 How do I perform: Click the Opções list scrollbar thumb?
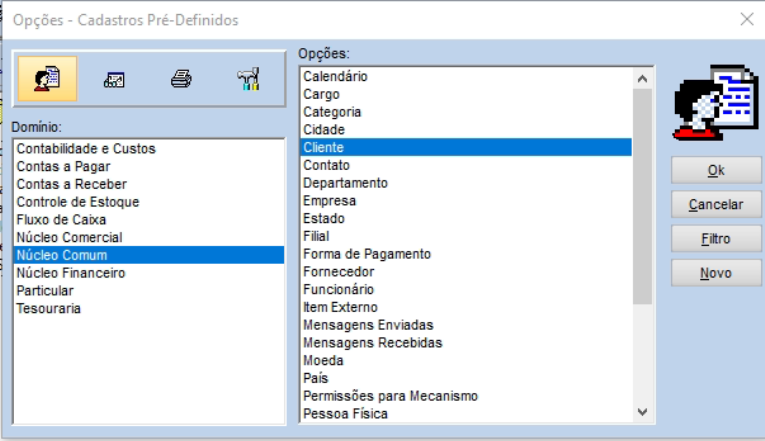(643, 196)
